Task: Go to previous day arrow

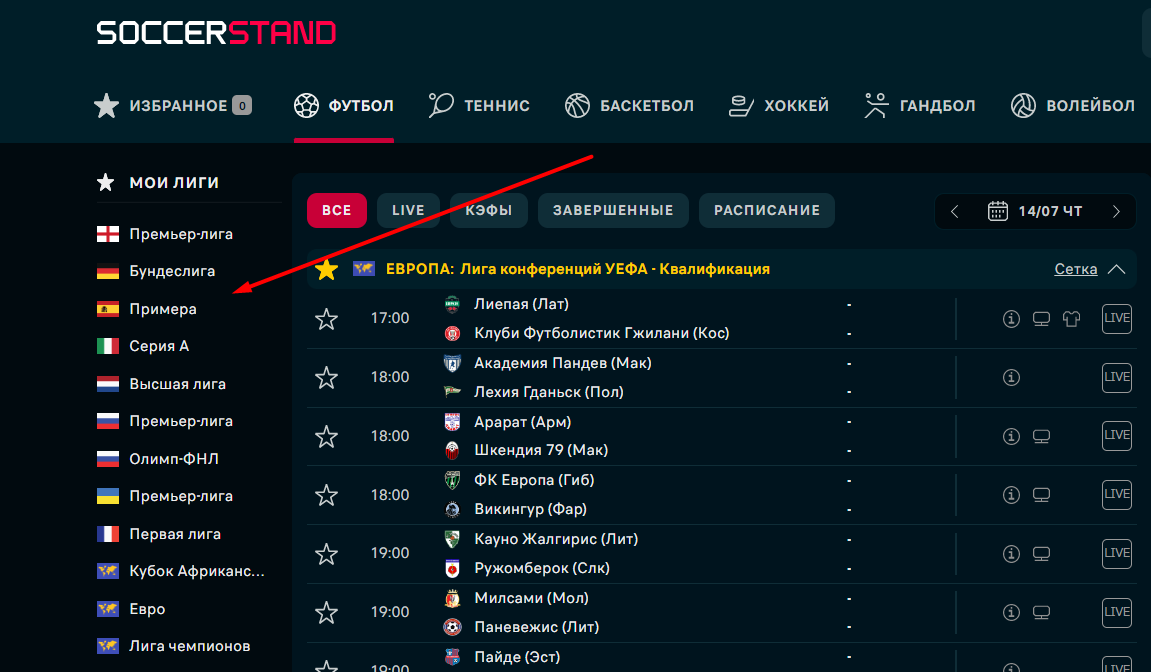Action: point(954,212)
